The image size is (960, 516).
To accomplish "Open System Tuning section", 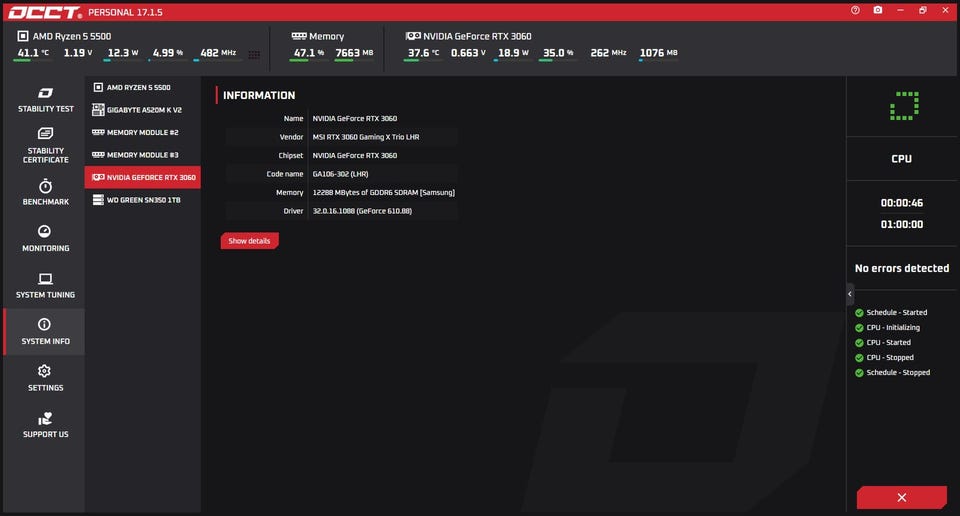I will pos(45,285).
